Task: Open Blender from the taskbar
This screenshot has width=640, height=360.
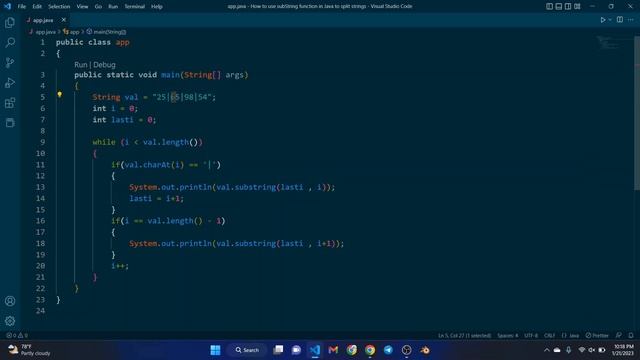Action: point(425,350)
